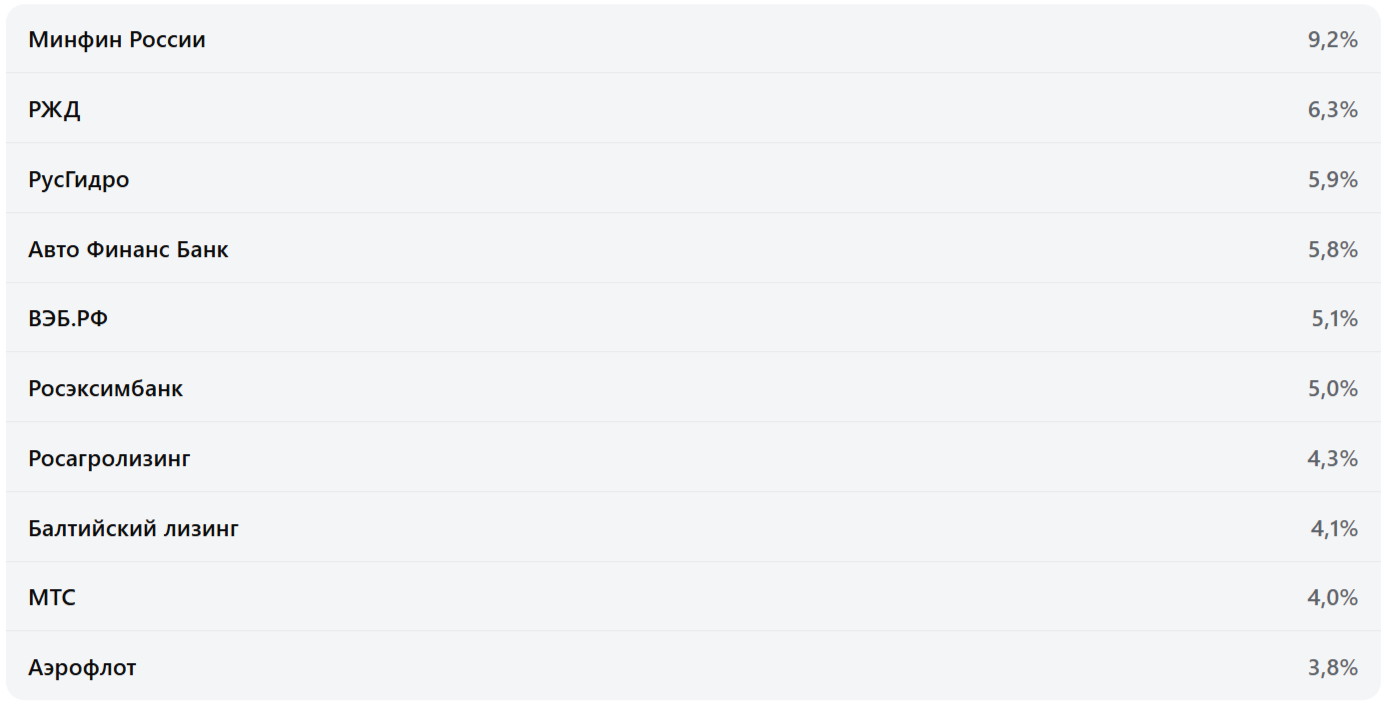1388x705 pixels.
Task: Select the 5,0% Росэксимбанк percentage
Action: coord(1332,389)
